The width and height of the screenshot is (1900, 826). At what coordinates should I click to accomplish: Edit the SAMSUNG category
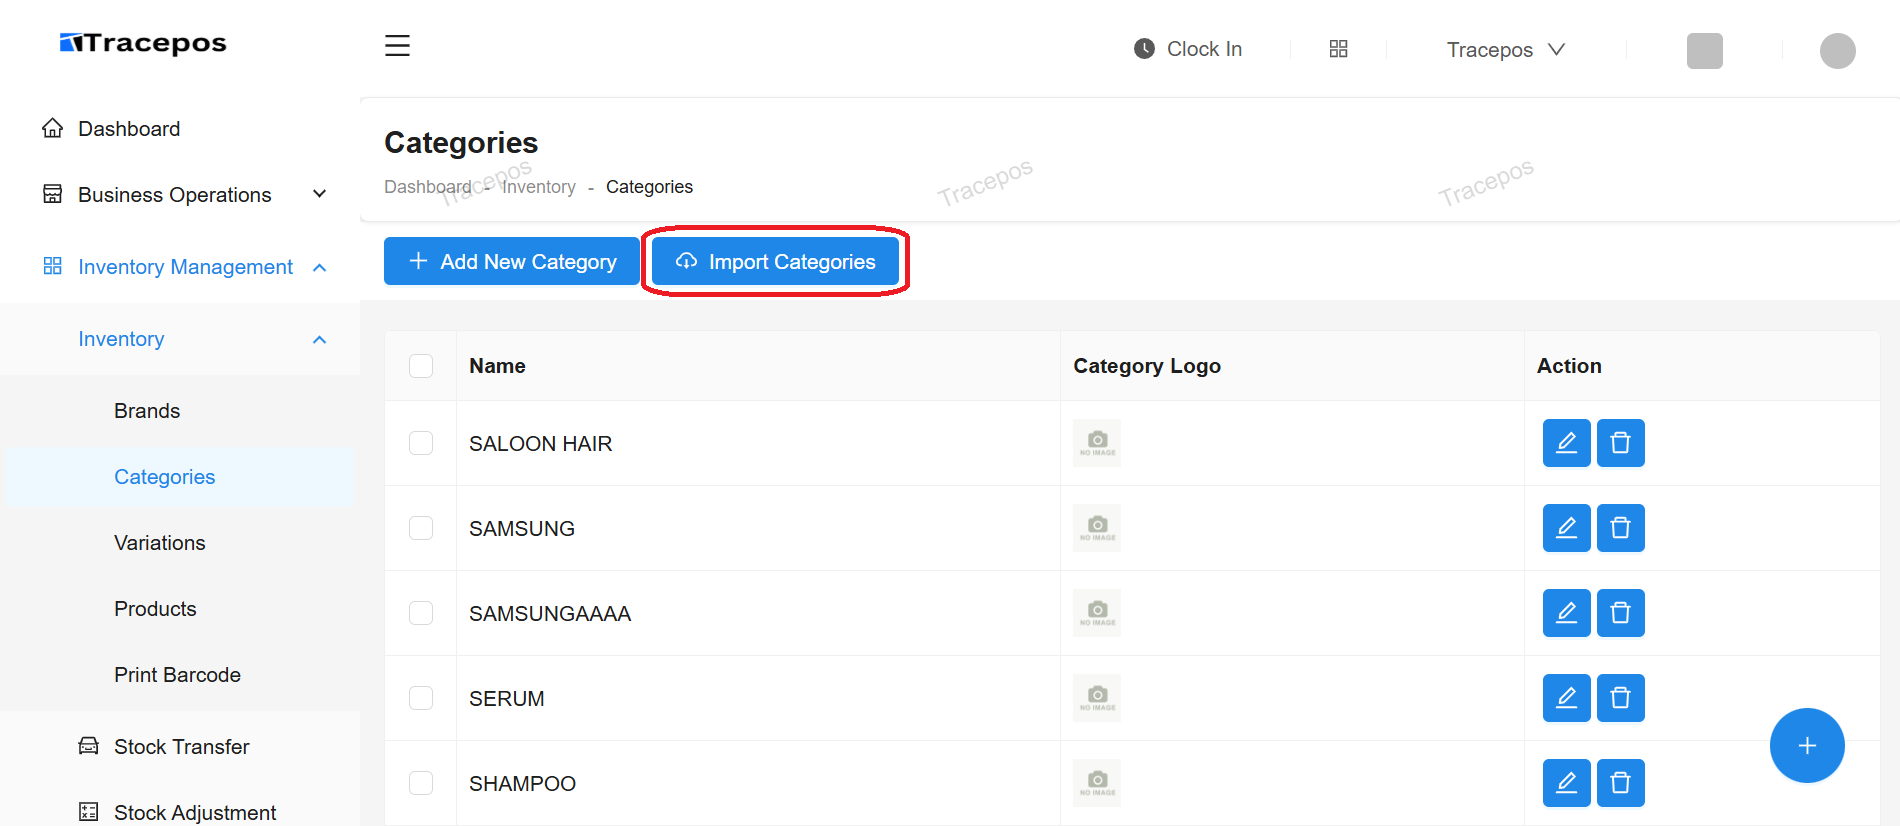tap(1566, 528)
